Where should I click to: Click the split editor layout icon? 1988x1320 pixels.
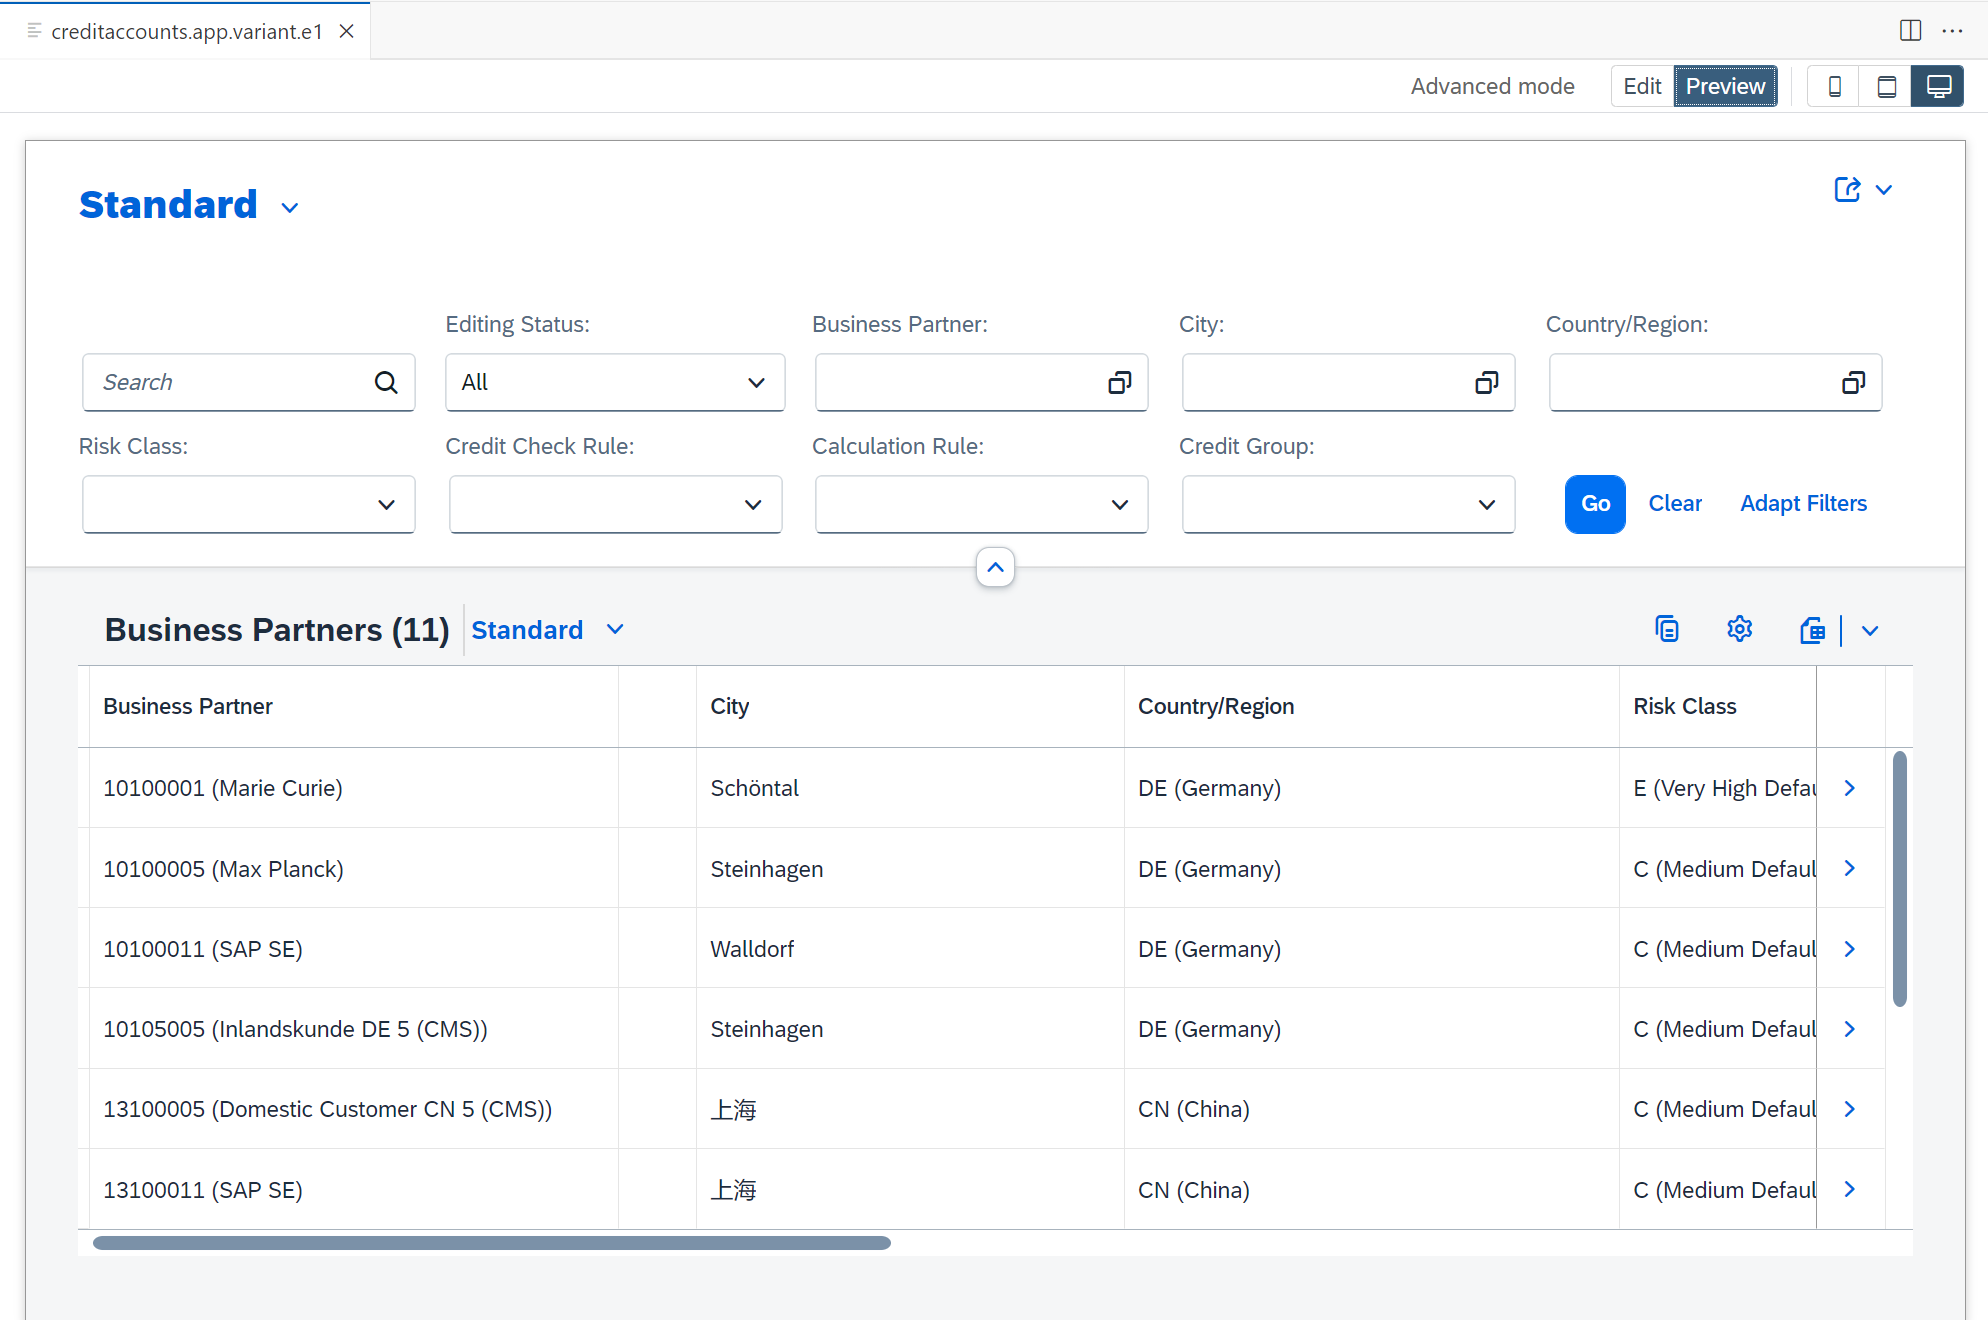[x=1910, y=30]
